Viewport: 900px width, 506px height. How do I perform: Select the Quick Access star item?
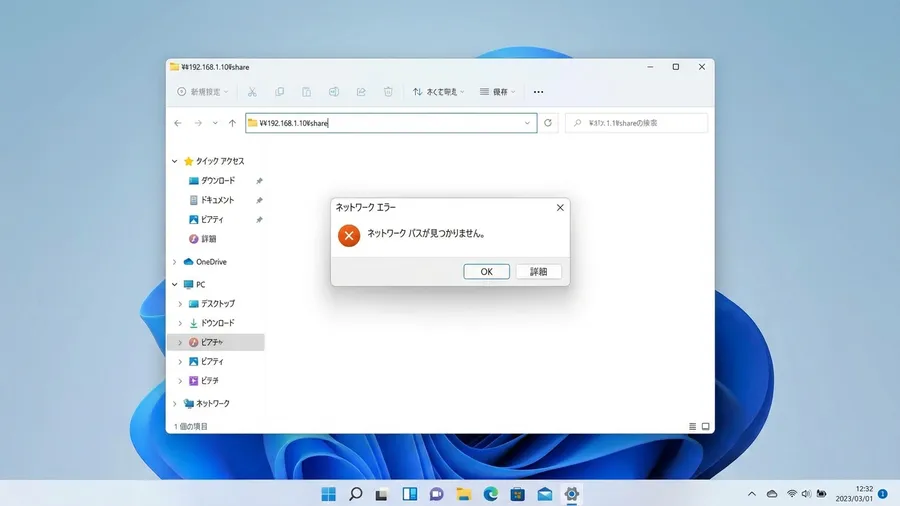click(214, 161)
